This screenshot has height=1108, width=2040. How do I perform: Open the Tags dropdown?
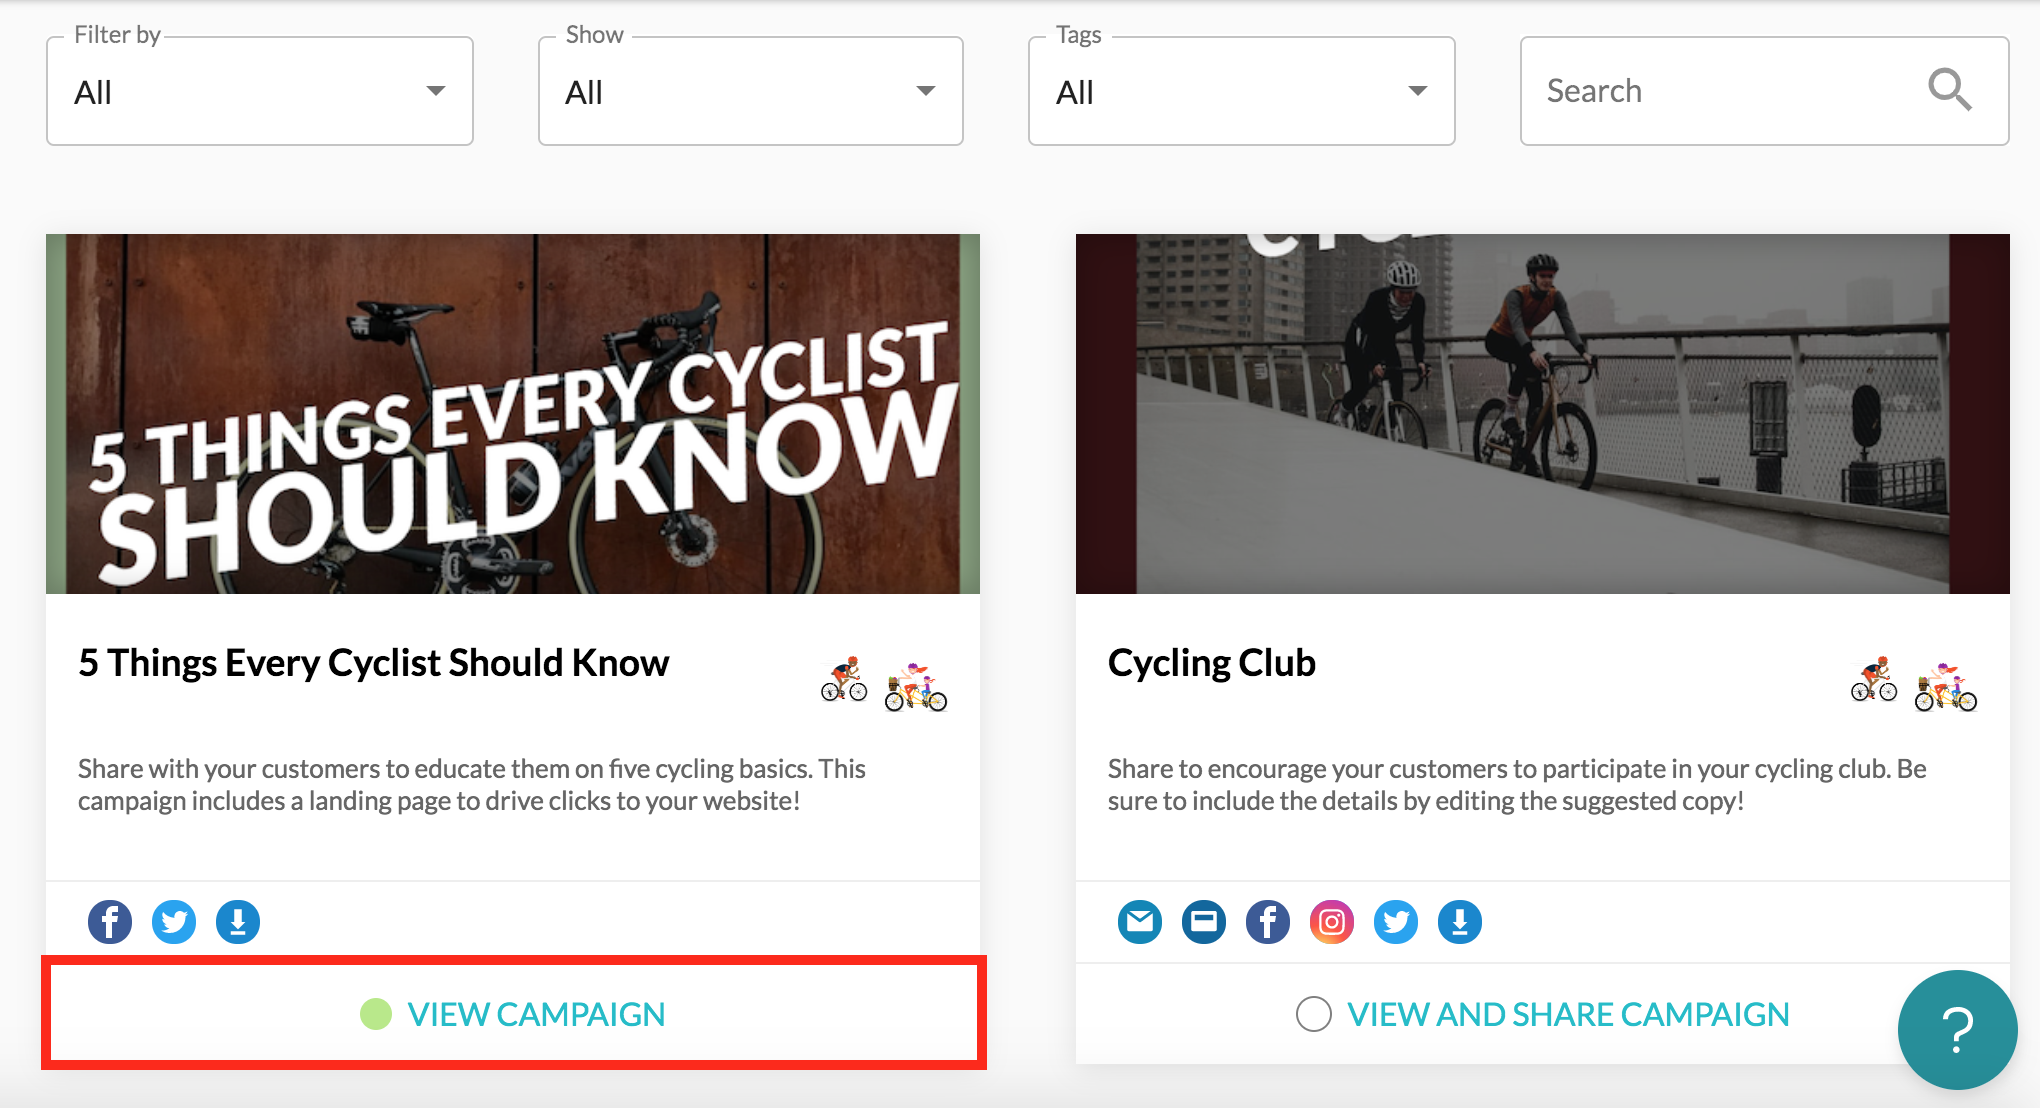pyautogui.click(x=1242, y=91)
